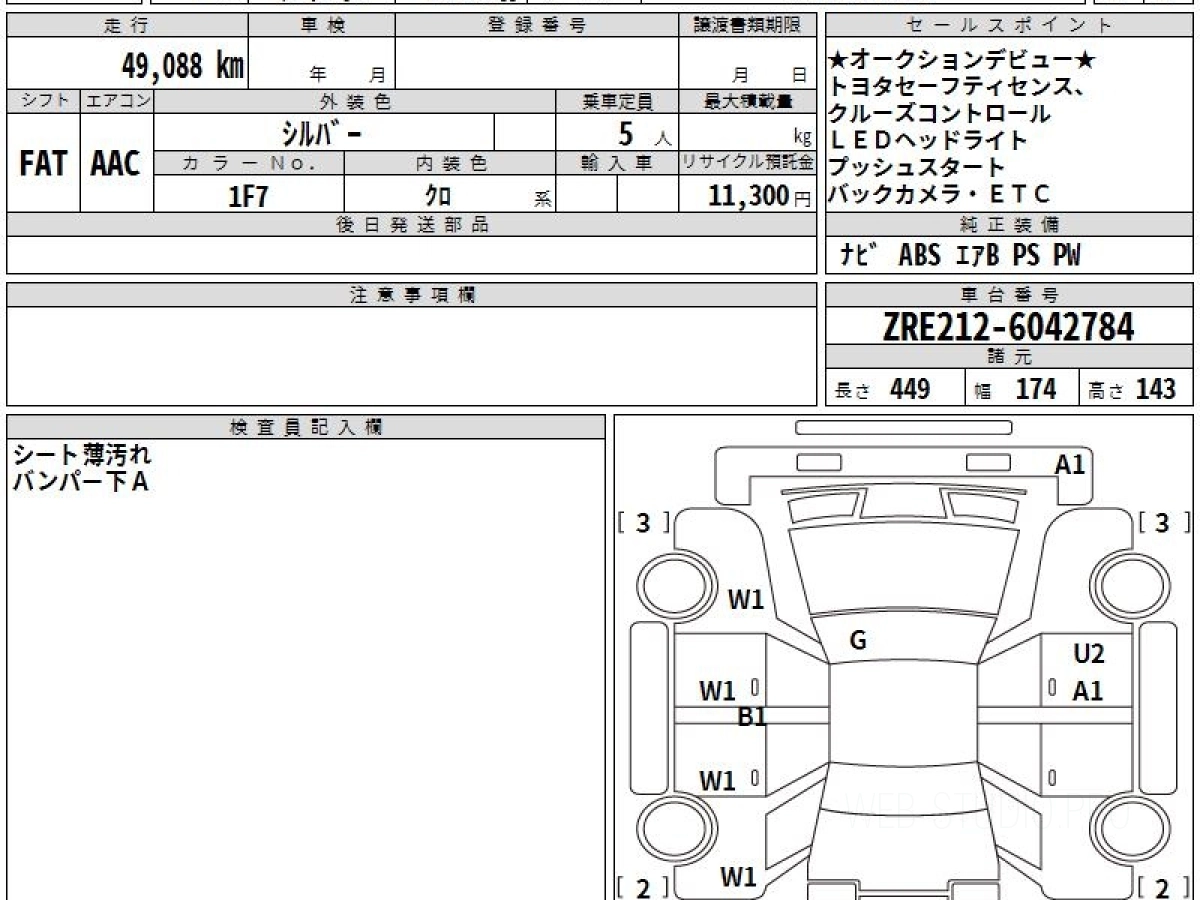This screenshot has width=1200, height=900.
Task: Select the LEDヘッドライト line
Action: pos(929,140)
